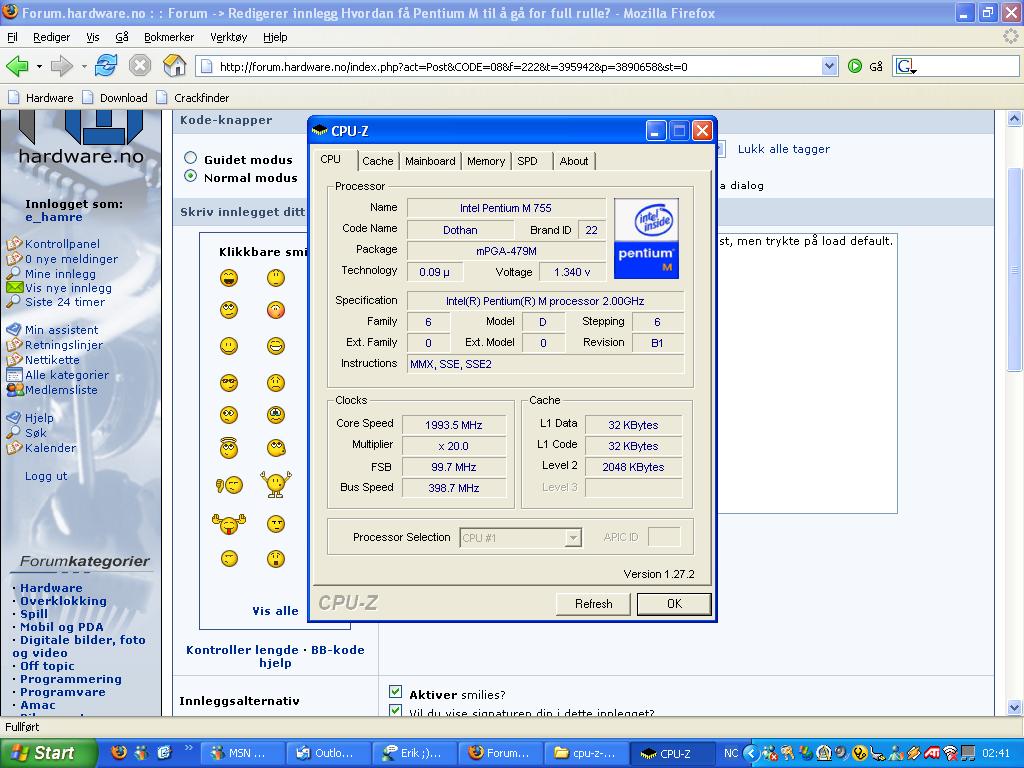The height and width of the screenshot is (768, 1024).
Task: Insert the red blushing smiley
Action: (276, 310)
